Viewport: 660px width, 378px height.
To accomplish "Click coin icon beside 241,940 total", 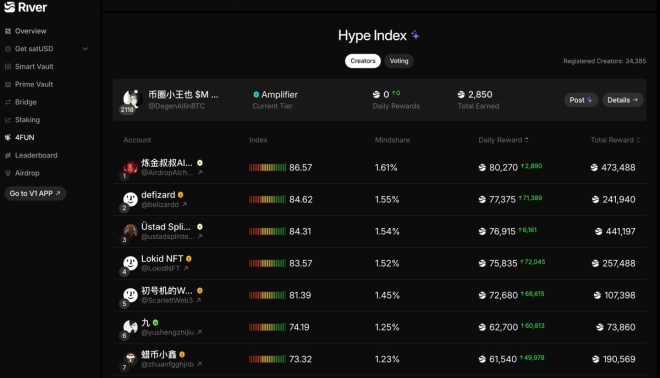I will coord(595,200).
